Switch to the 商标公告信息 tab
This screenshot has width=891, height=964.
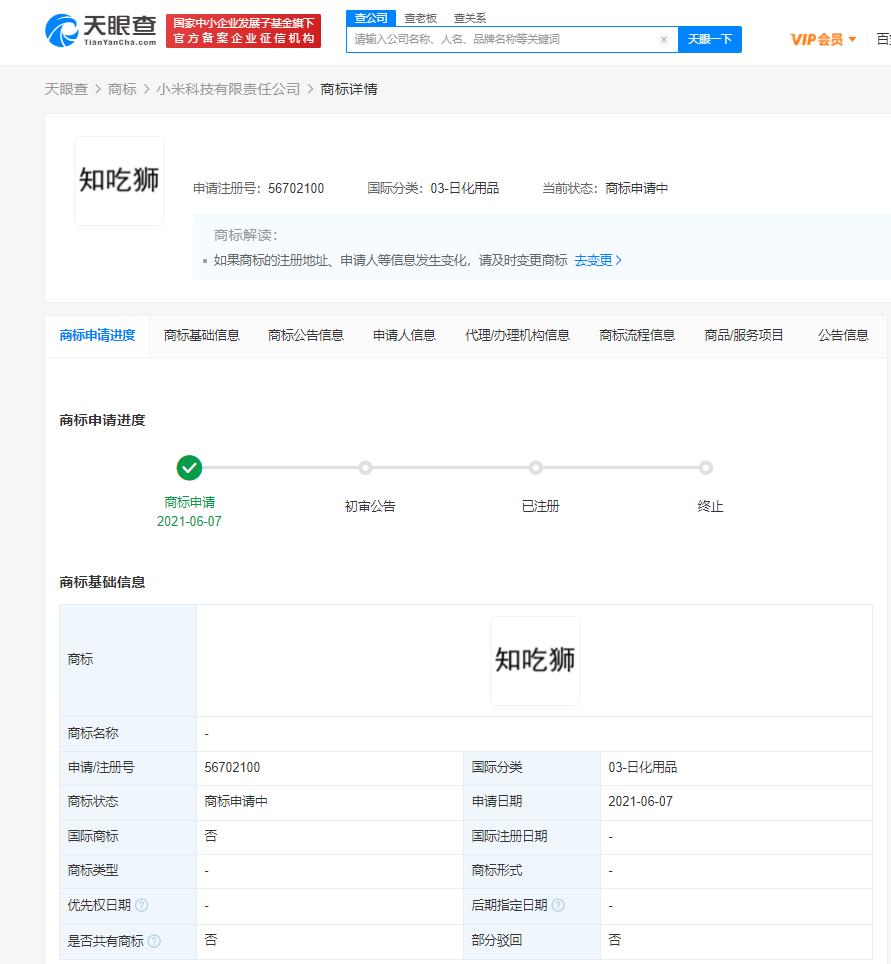tap(306, 335)
